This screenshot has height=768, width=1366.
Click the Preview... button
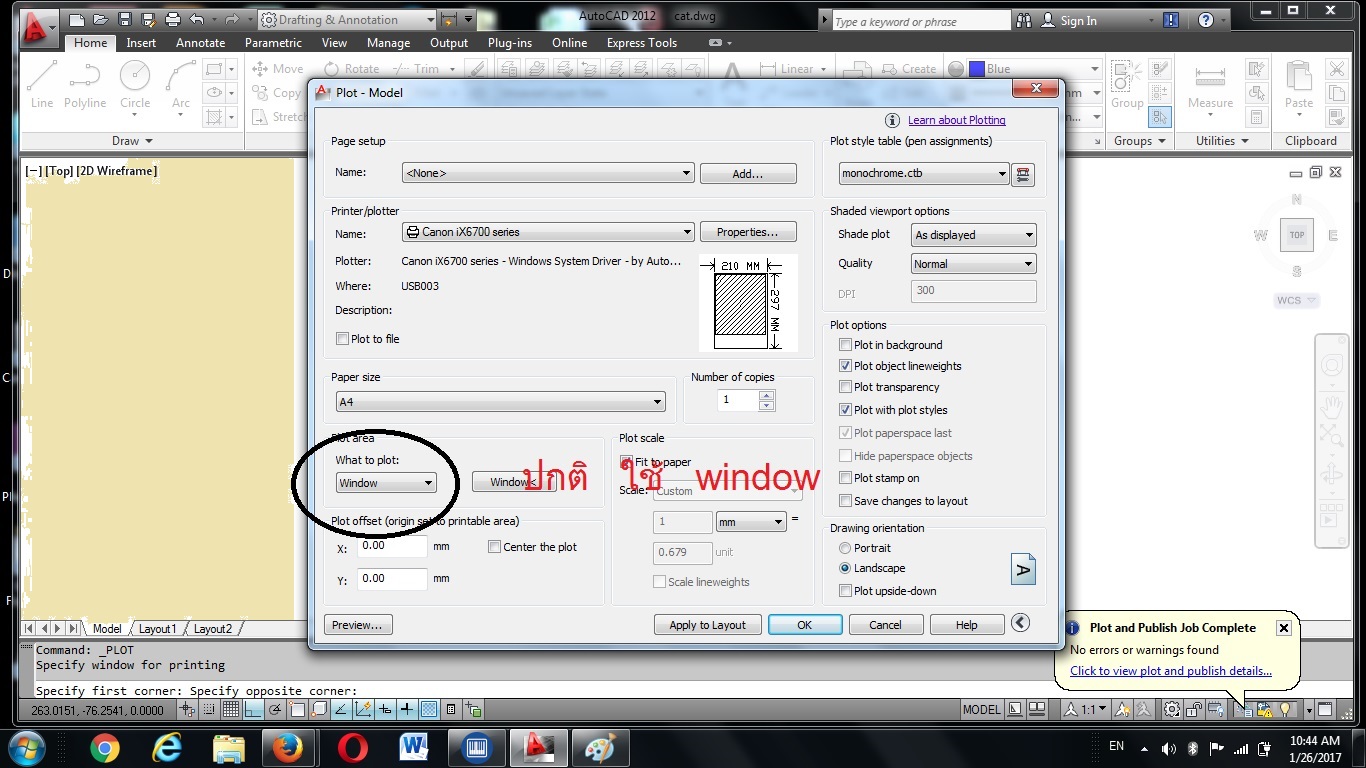point(358,625)
